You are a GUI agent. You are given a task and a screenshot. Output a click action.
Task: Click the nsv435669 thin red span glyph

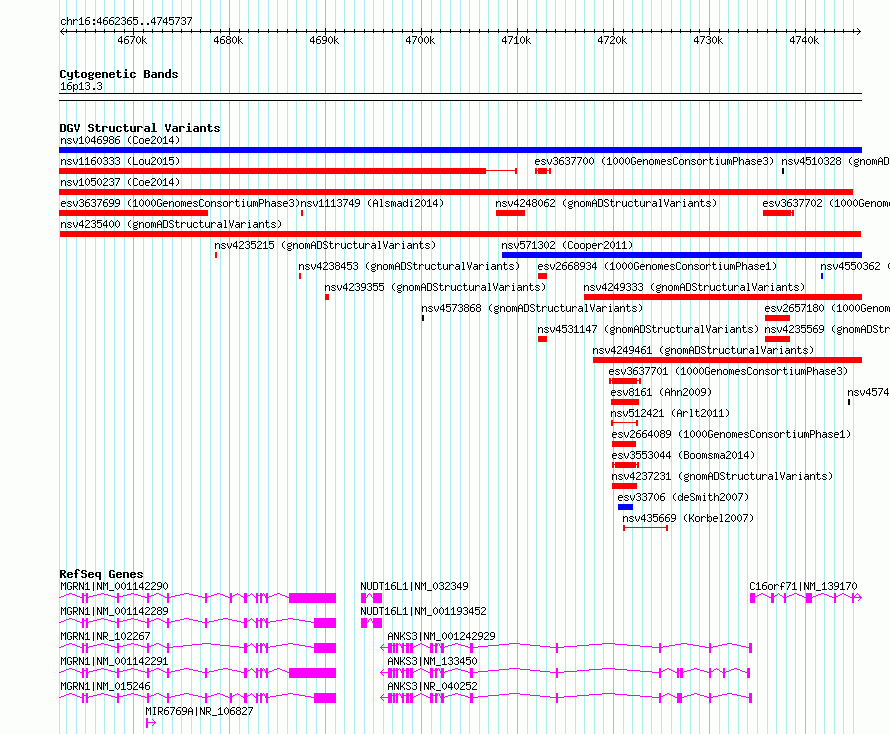click(646, 529)
